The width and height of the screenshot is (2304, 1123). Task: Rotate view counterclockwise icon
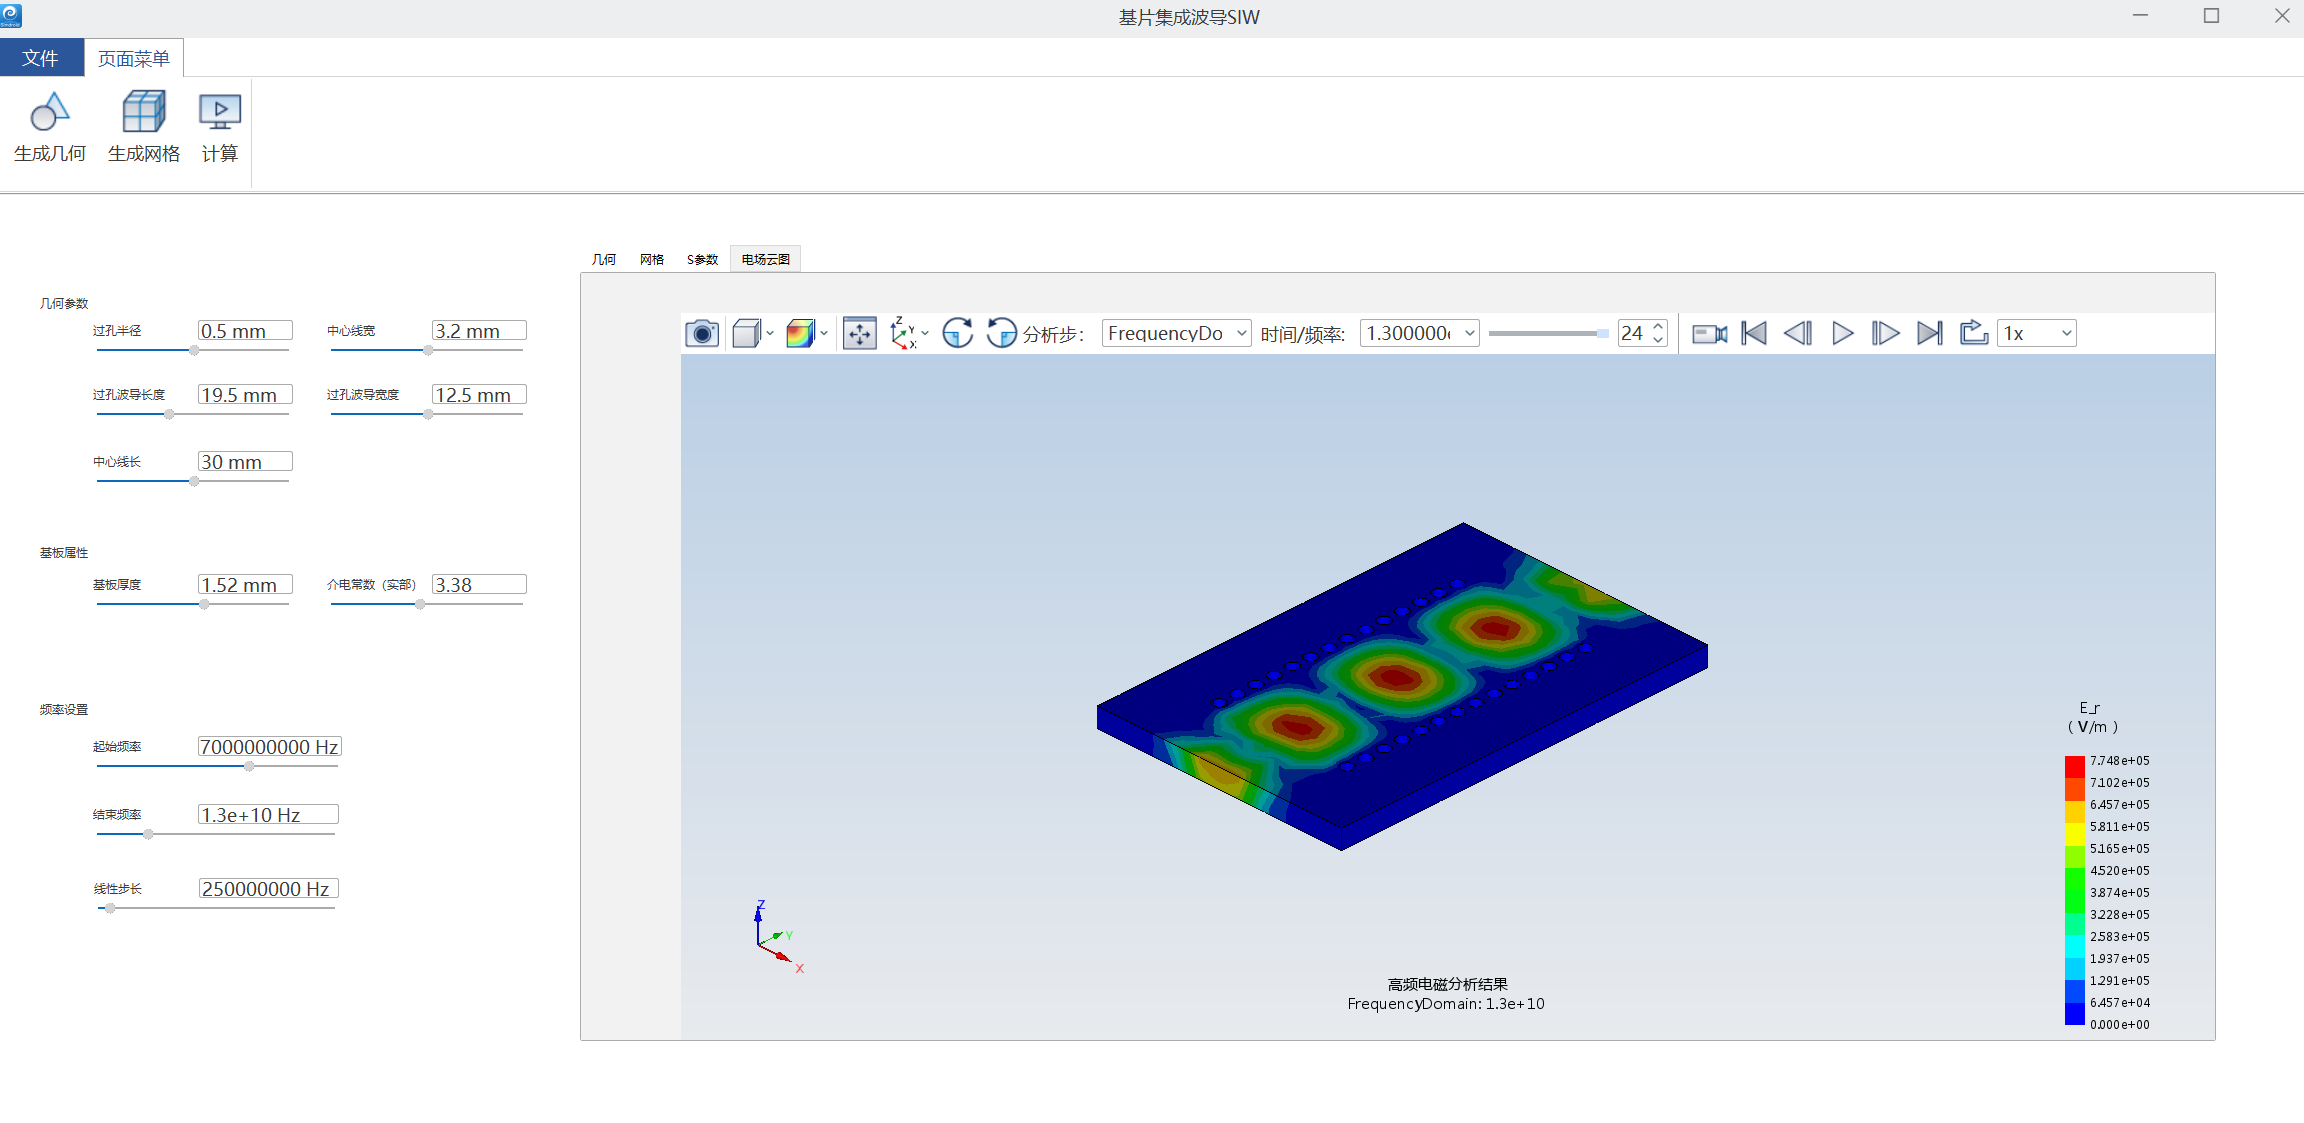[1001, 333]
